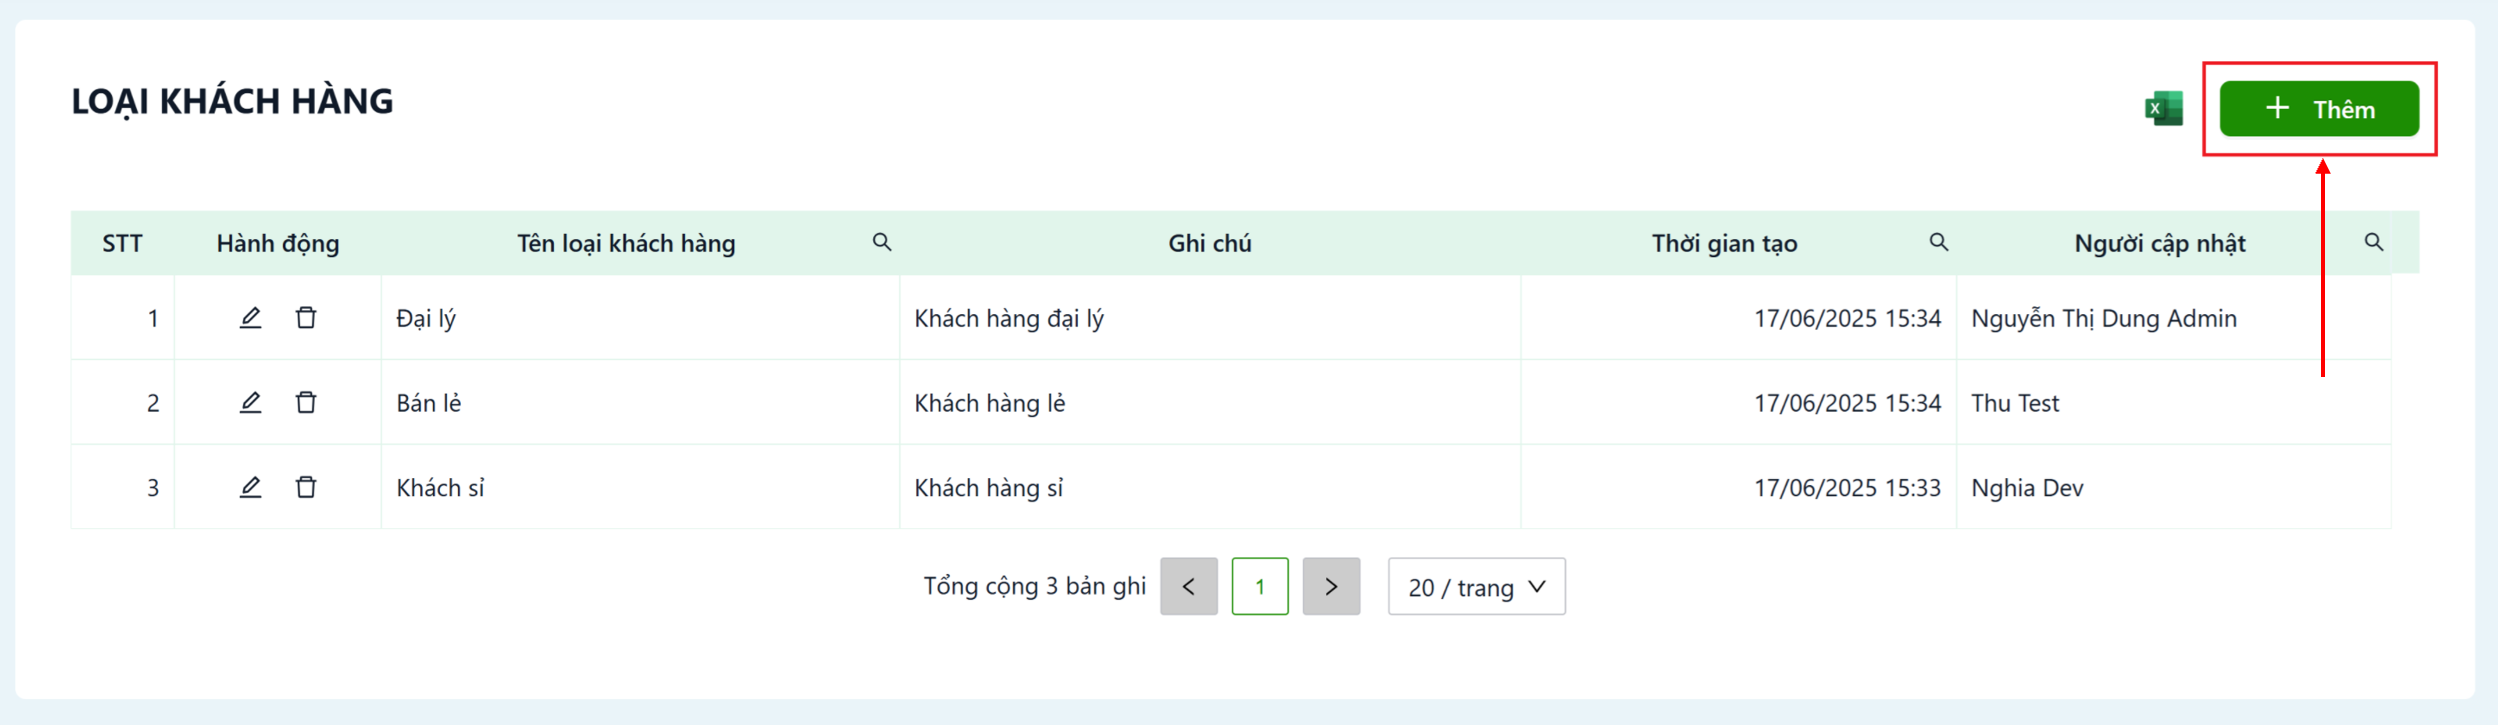Screen dimensions: 2498x725
Task: Select page 1 in pagination
Action: point(1260,587)
